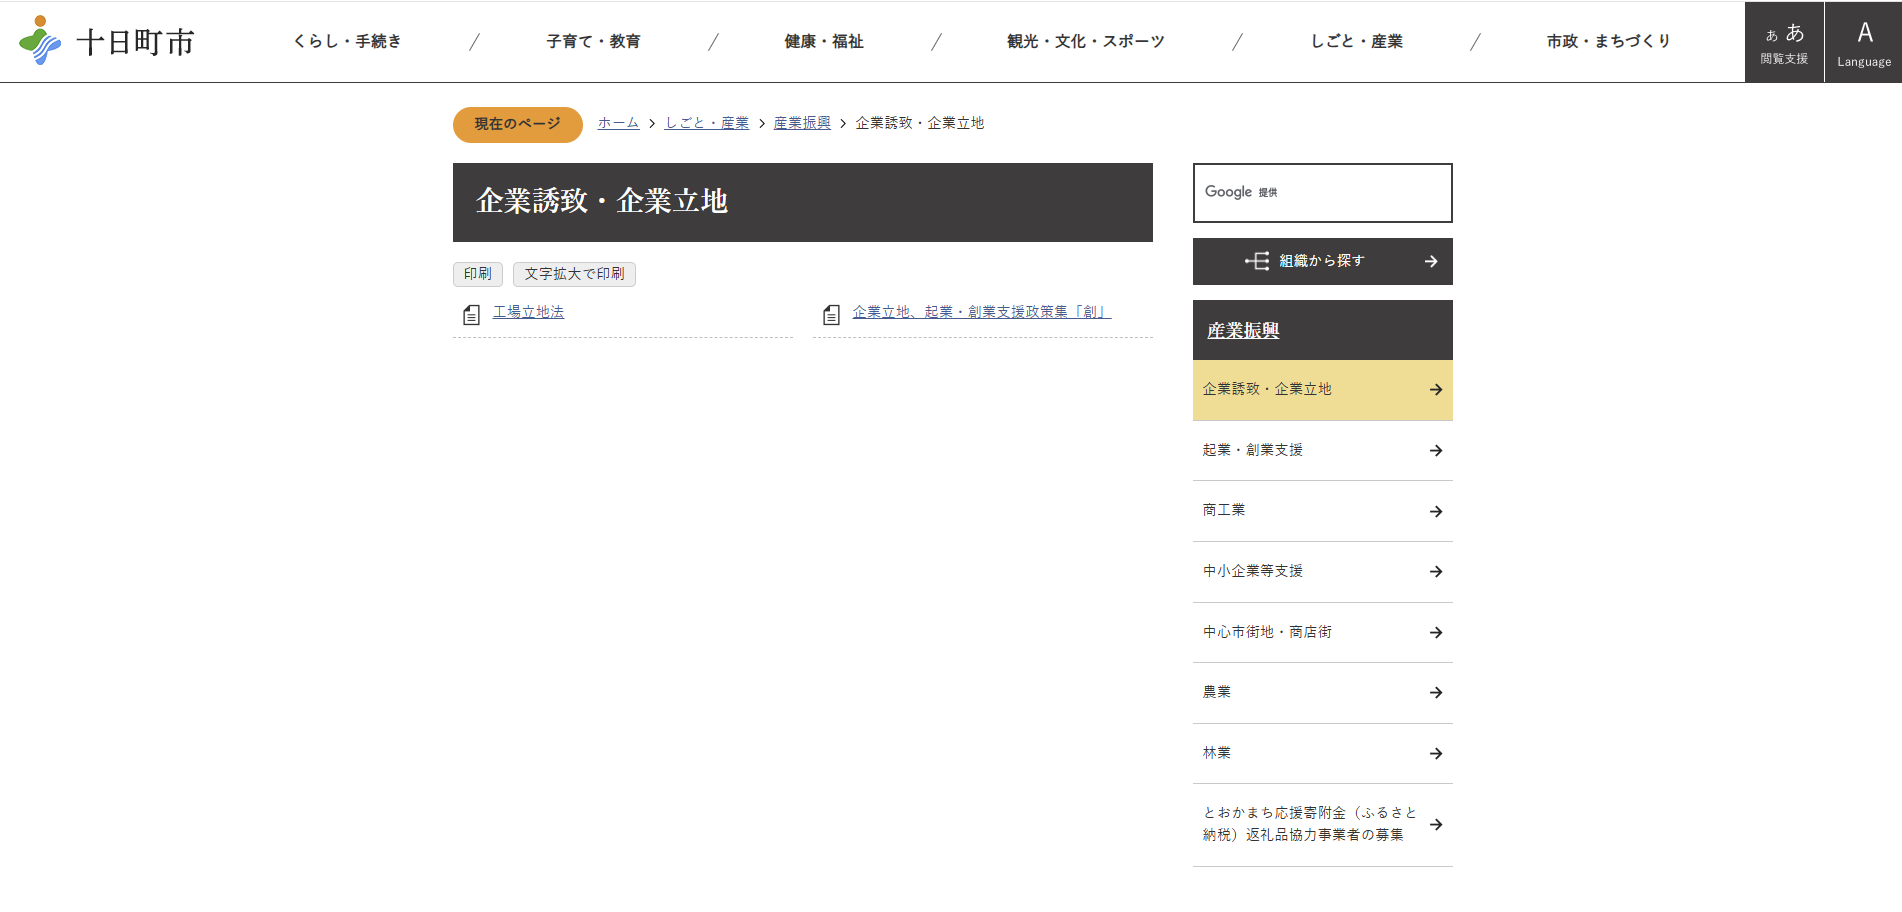1902x912 pixels.
Task: Open the くらし・手続き menu
Action: [x=347, y=41]
